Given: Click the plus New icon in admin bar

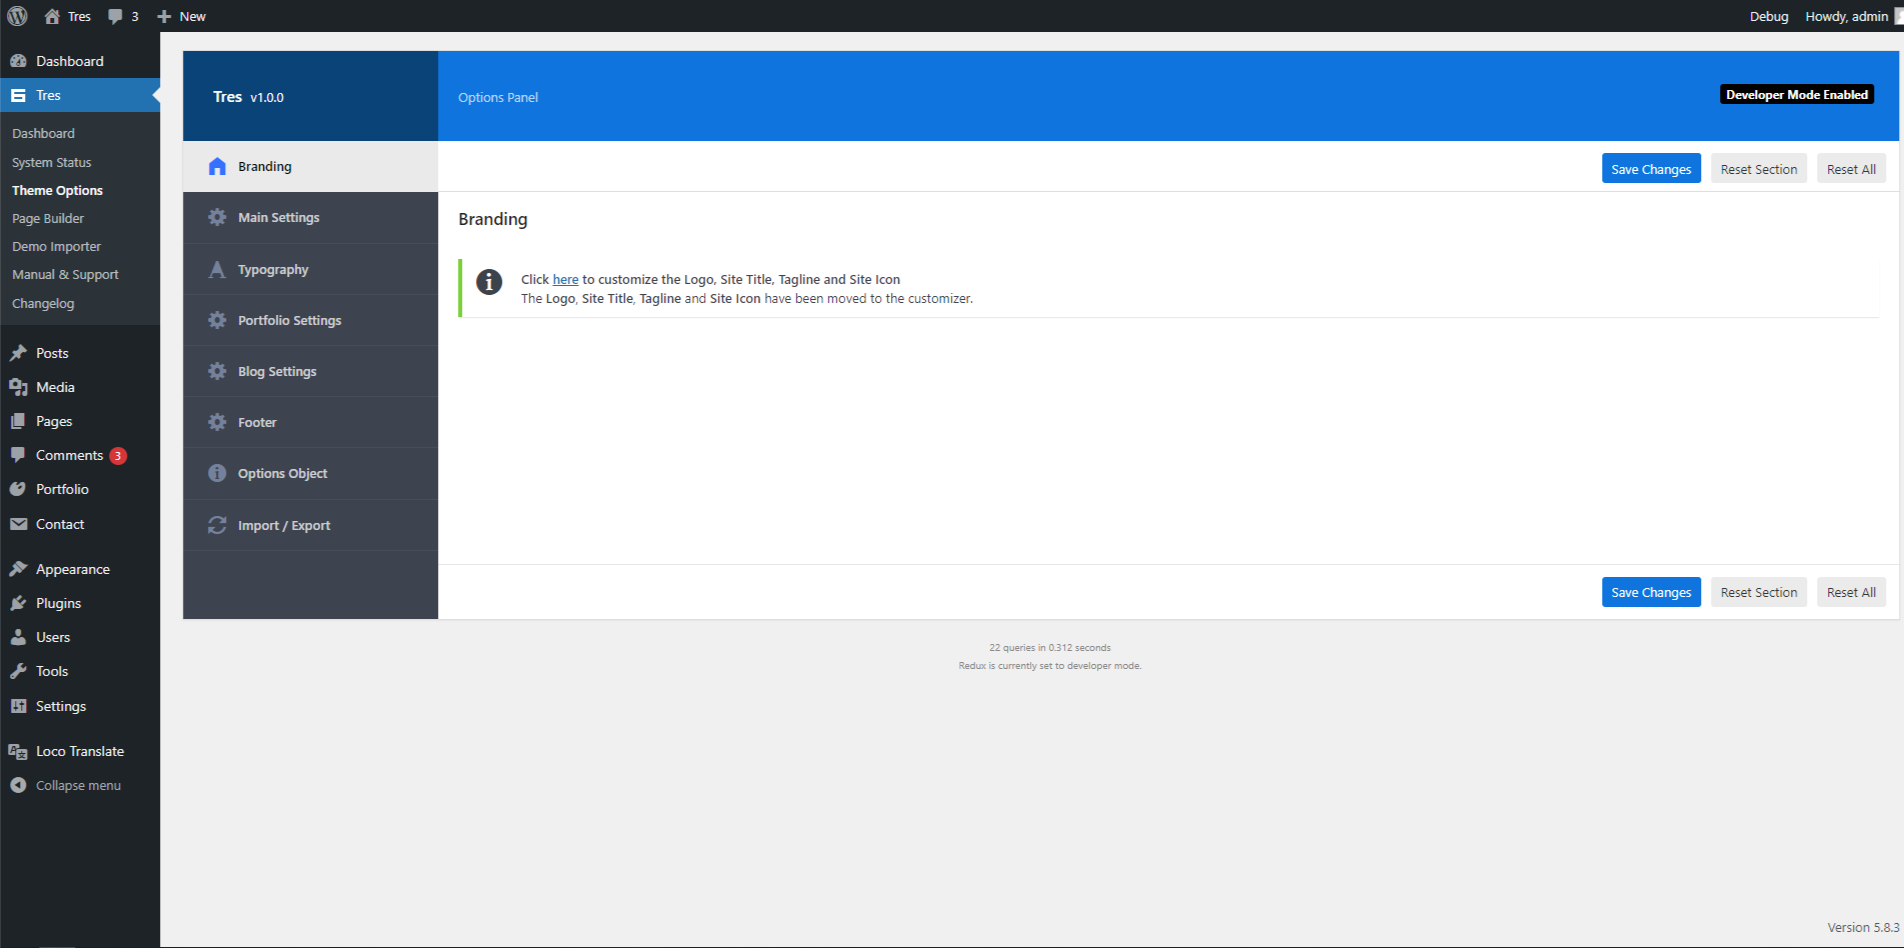Looking at the screenshot, I should click(164, 17).
